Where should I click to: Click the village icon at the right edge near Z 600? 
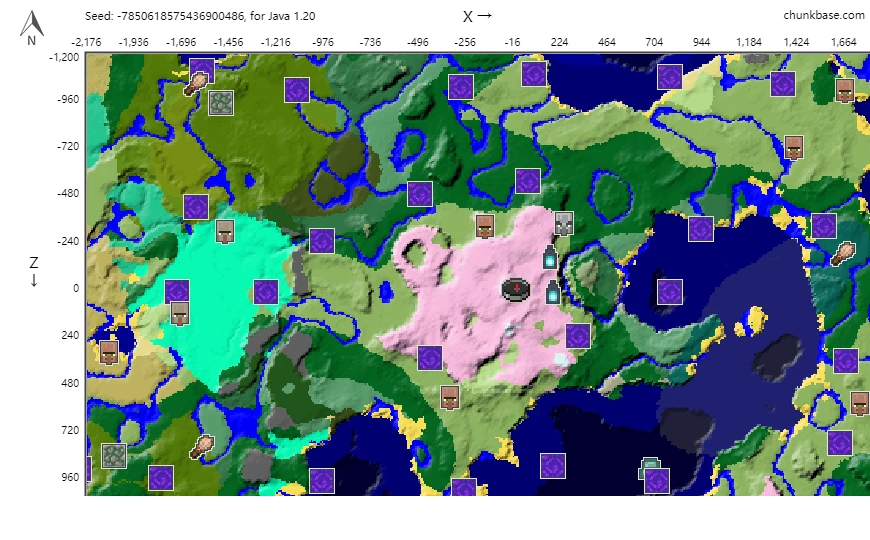tap(859, 403)
